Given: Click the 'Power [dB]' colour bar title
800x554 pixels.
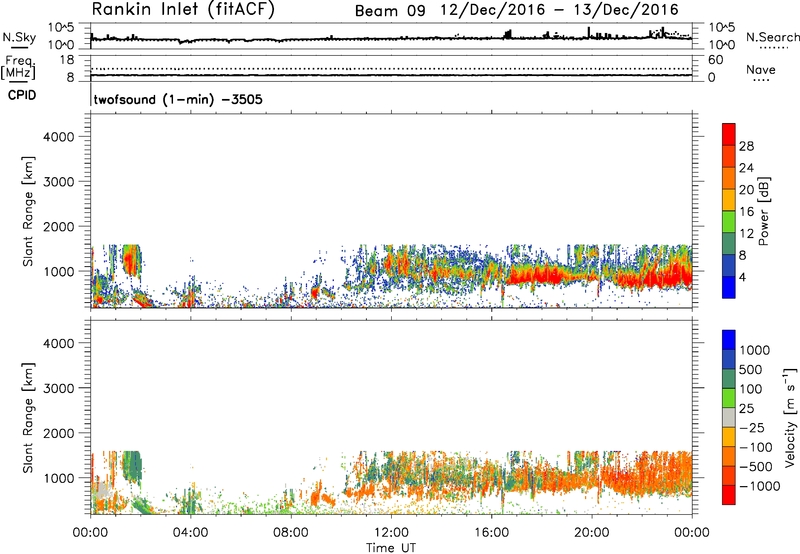Looking at the screenshot, I should point(763,211).
